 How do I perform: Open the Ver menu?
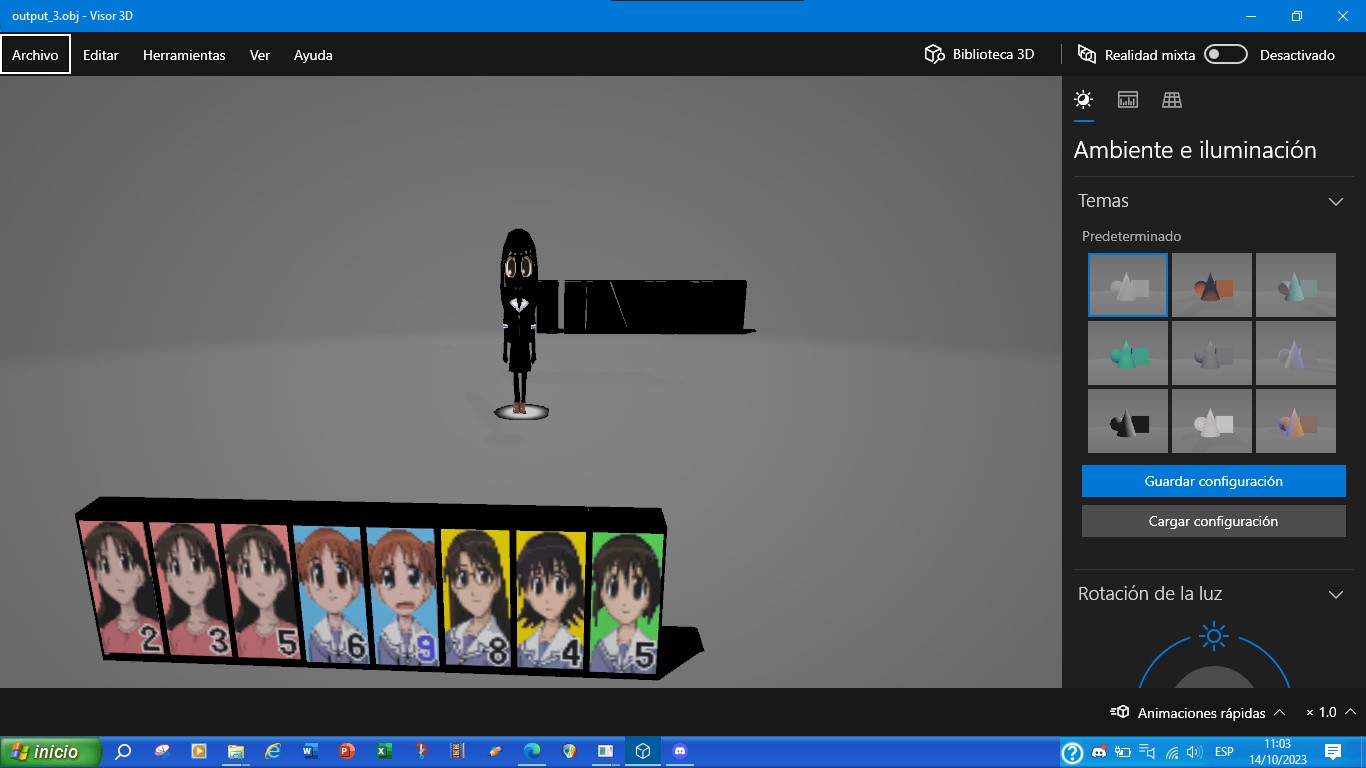coord(260,55)
